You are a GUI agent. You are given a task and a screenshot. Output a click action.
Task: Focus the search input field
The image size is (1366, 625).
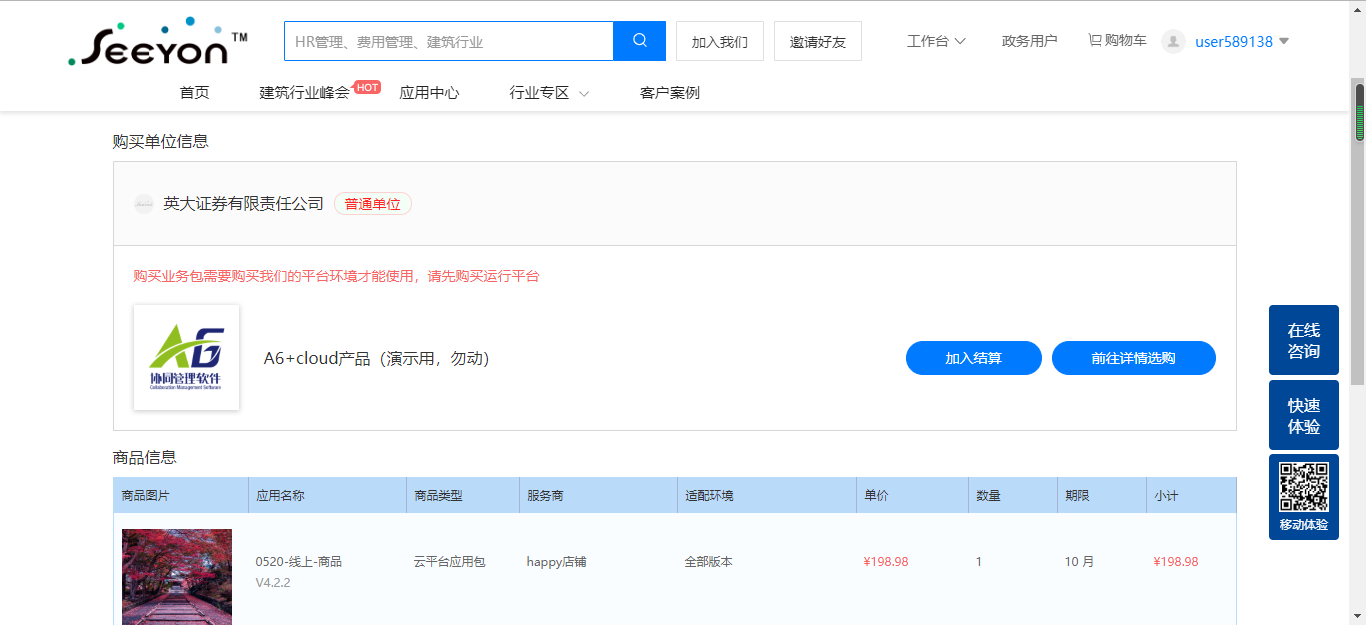[x=449, y=41]
